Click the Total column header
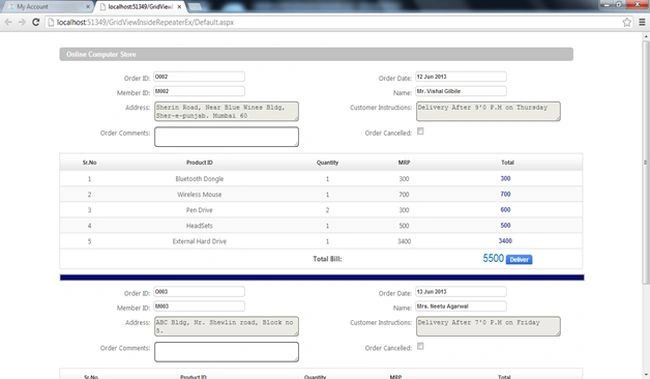The width and height of the screenshot is (650, 379). (x=507, y=163)
